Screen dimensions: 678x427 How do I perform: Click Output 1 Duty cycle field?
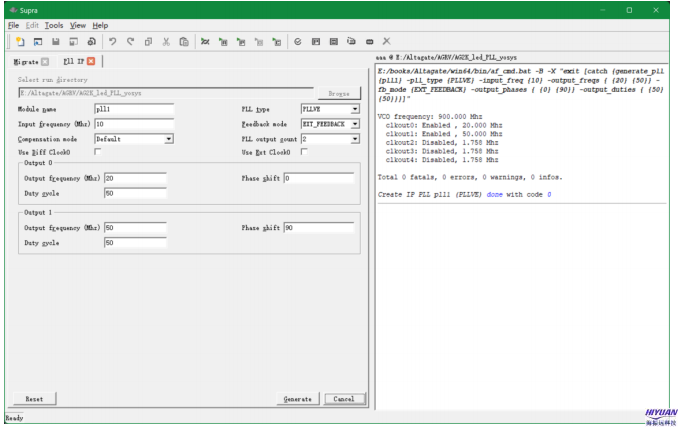[x=135, y=243]
